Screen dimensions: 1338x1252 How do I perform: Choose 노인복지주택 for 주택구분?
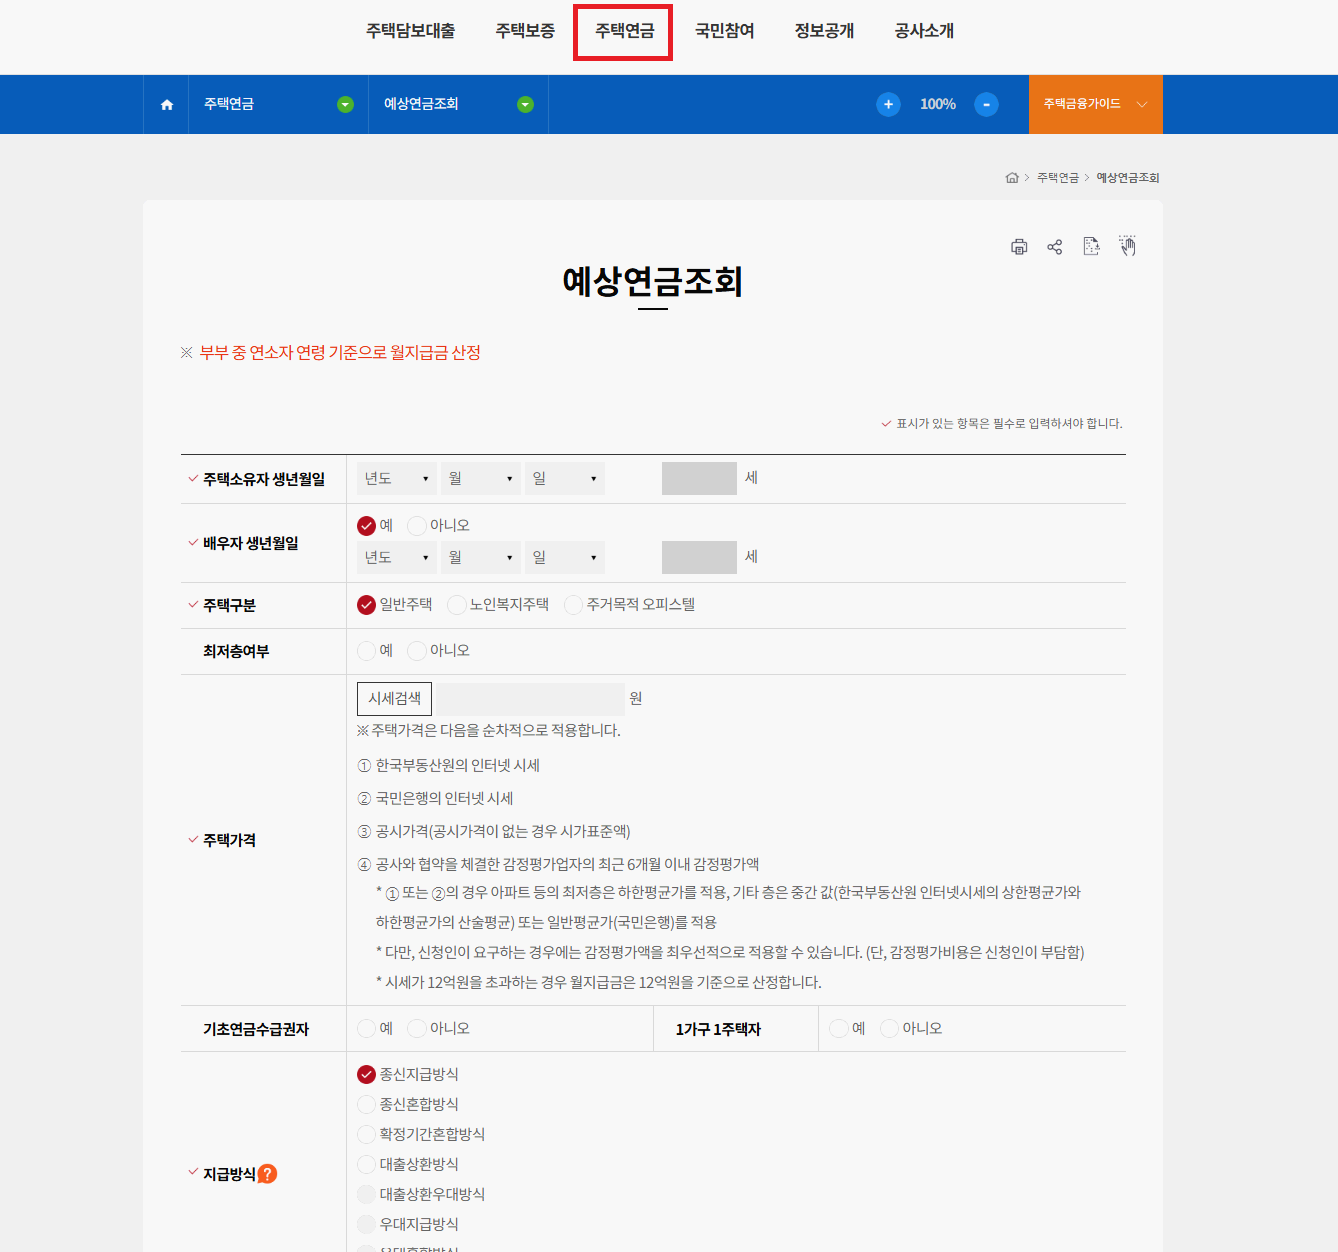pyautogui.click(x=457, y=605)
